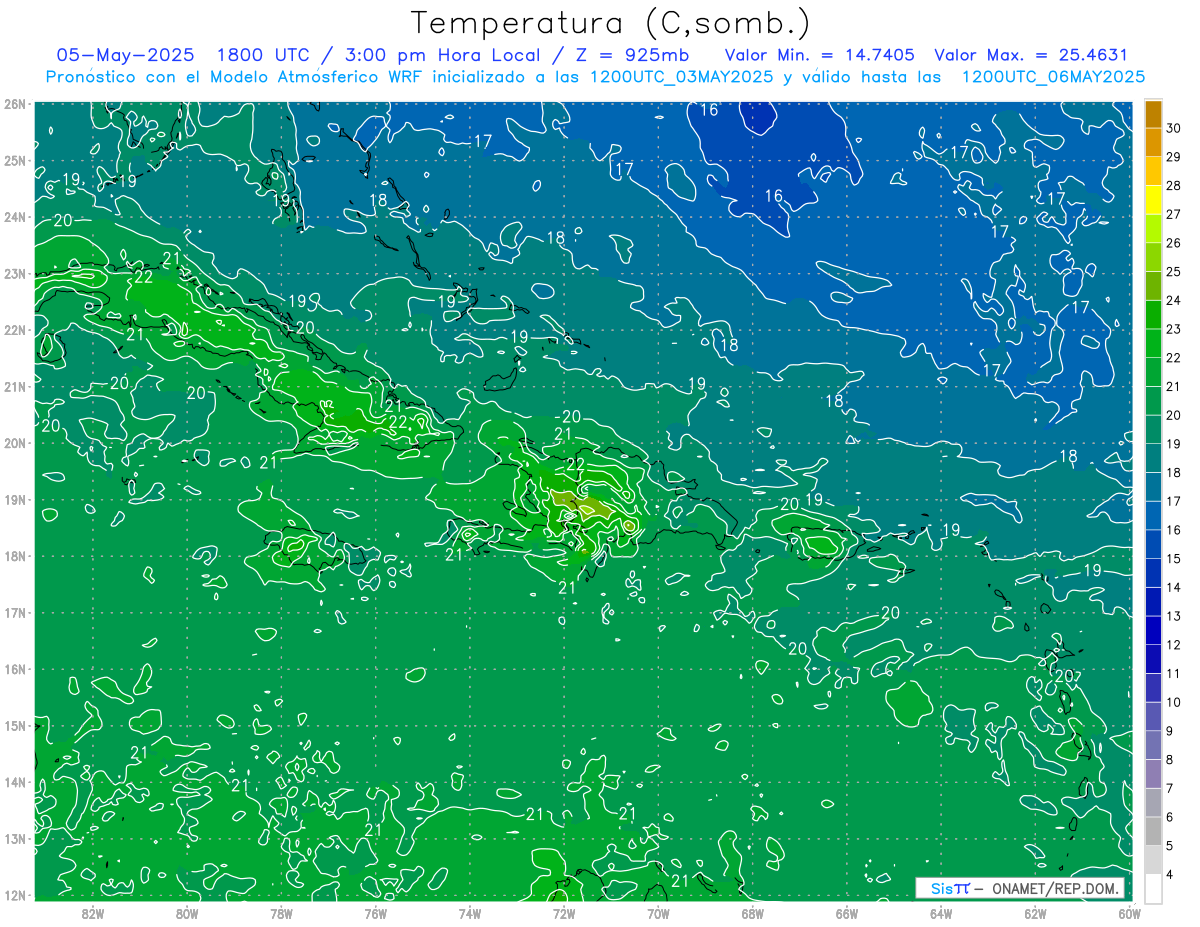Click valid-until time "1200UTC_06MAY2025"
The width and height of the screenshot is (1200, 927).
point(1053,77)
